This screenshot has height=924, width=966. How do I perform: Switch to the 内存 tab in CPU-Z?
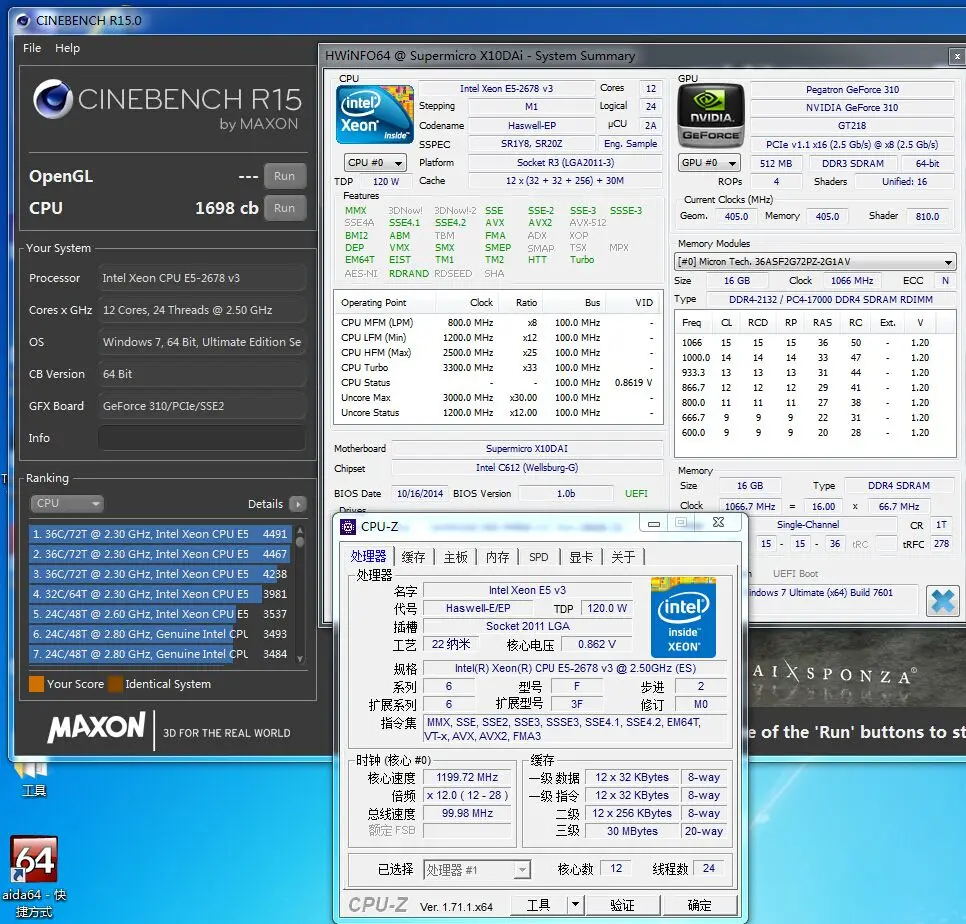[x=497, y=557]
